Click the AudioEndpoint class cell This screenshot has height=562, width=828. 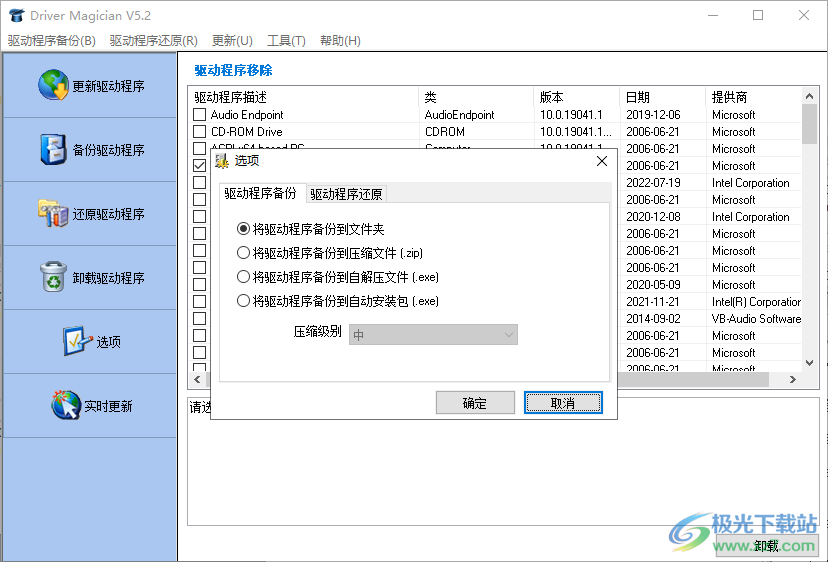pos(459,115)
